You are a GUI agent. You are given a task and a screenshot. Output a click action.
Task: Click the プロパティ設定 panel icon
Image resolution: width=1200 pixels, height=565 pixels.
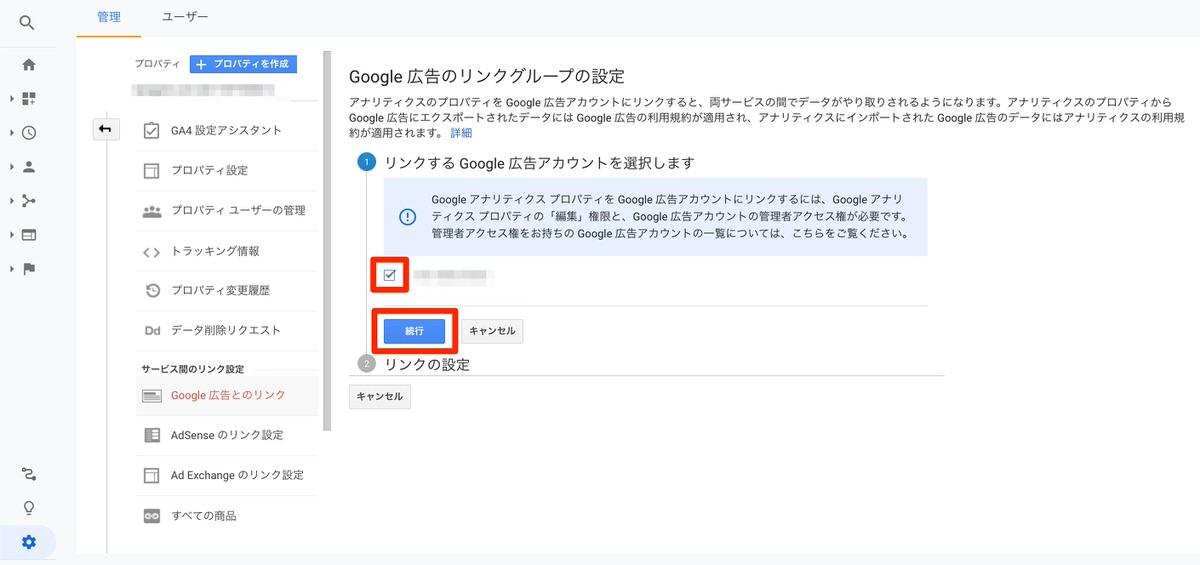click(x=152, y=170)
